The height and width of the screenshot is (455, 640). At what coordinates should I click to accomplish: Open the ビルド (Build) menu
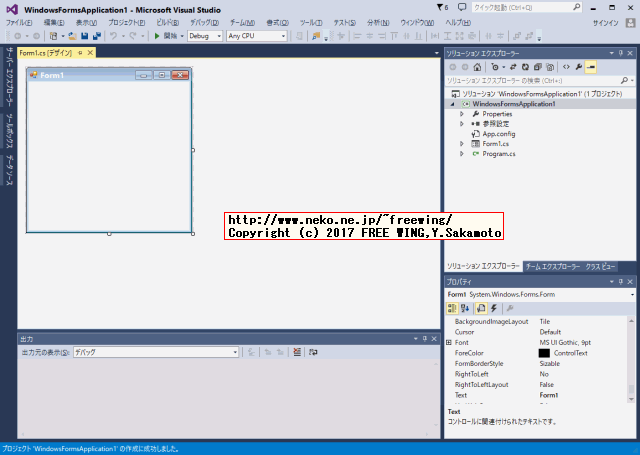(x=168, y=22)
